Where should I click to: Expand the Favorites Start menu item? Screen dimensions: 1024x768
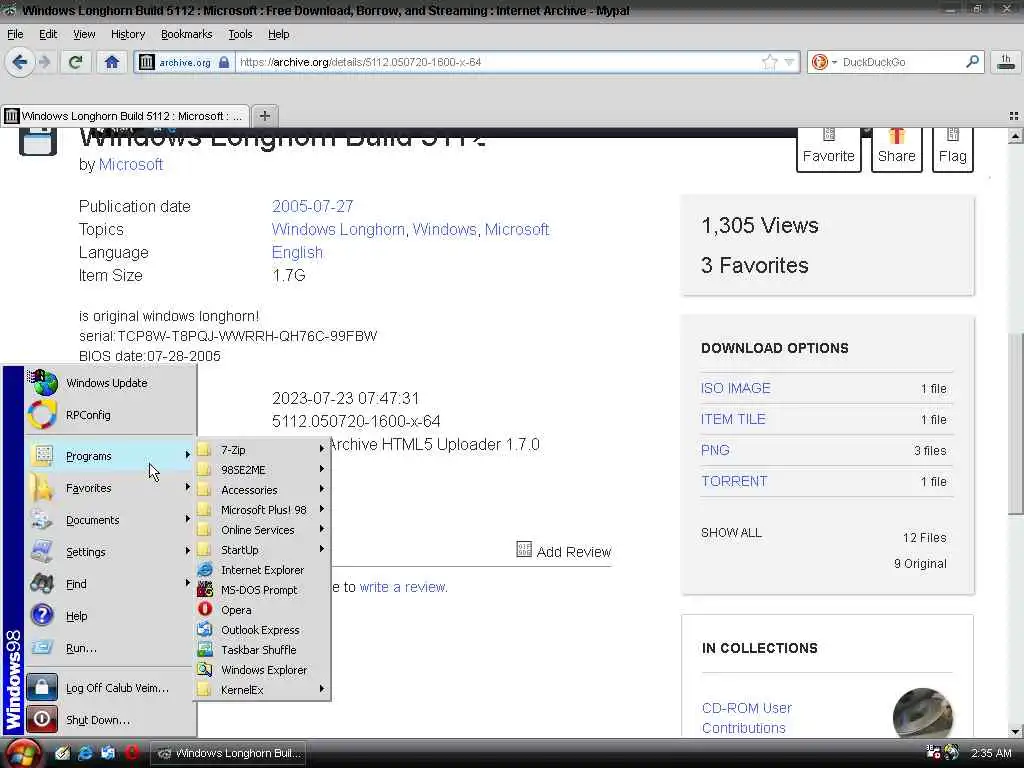click(111, 488)
